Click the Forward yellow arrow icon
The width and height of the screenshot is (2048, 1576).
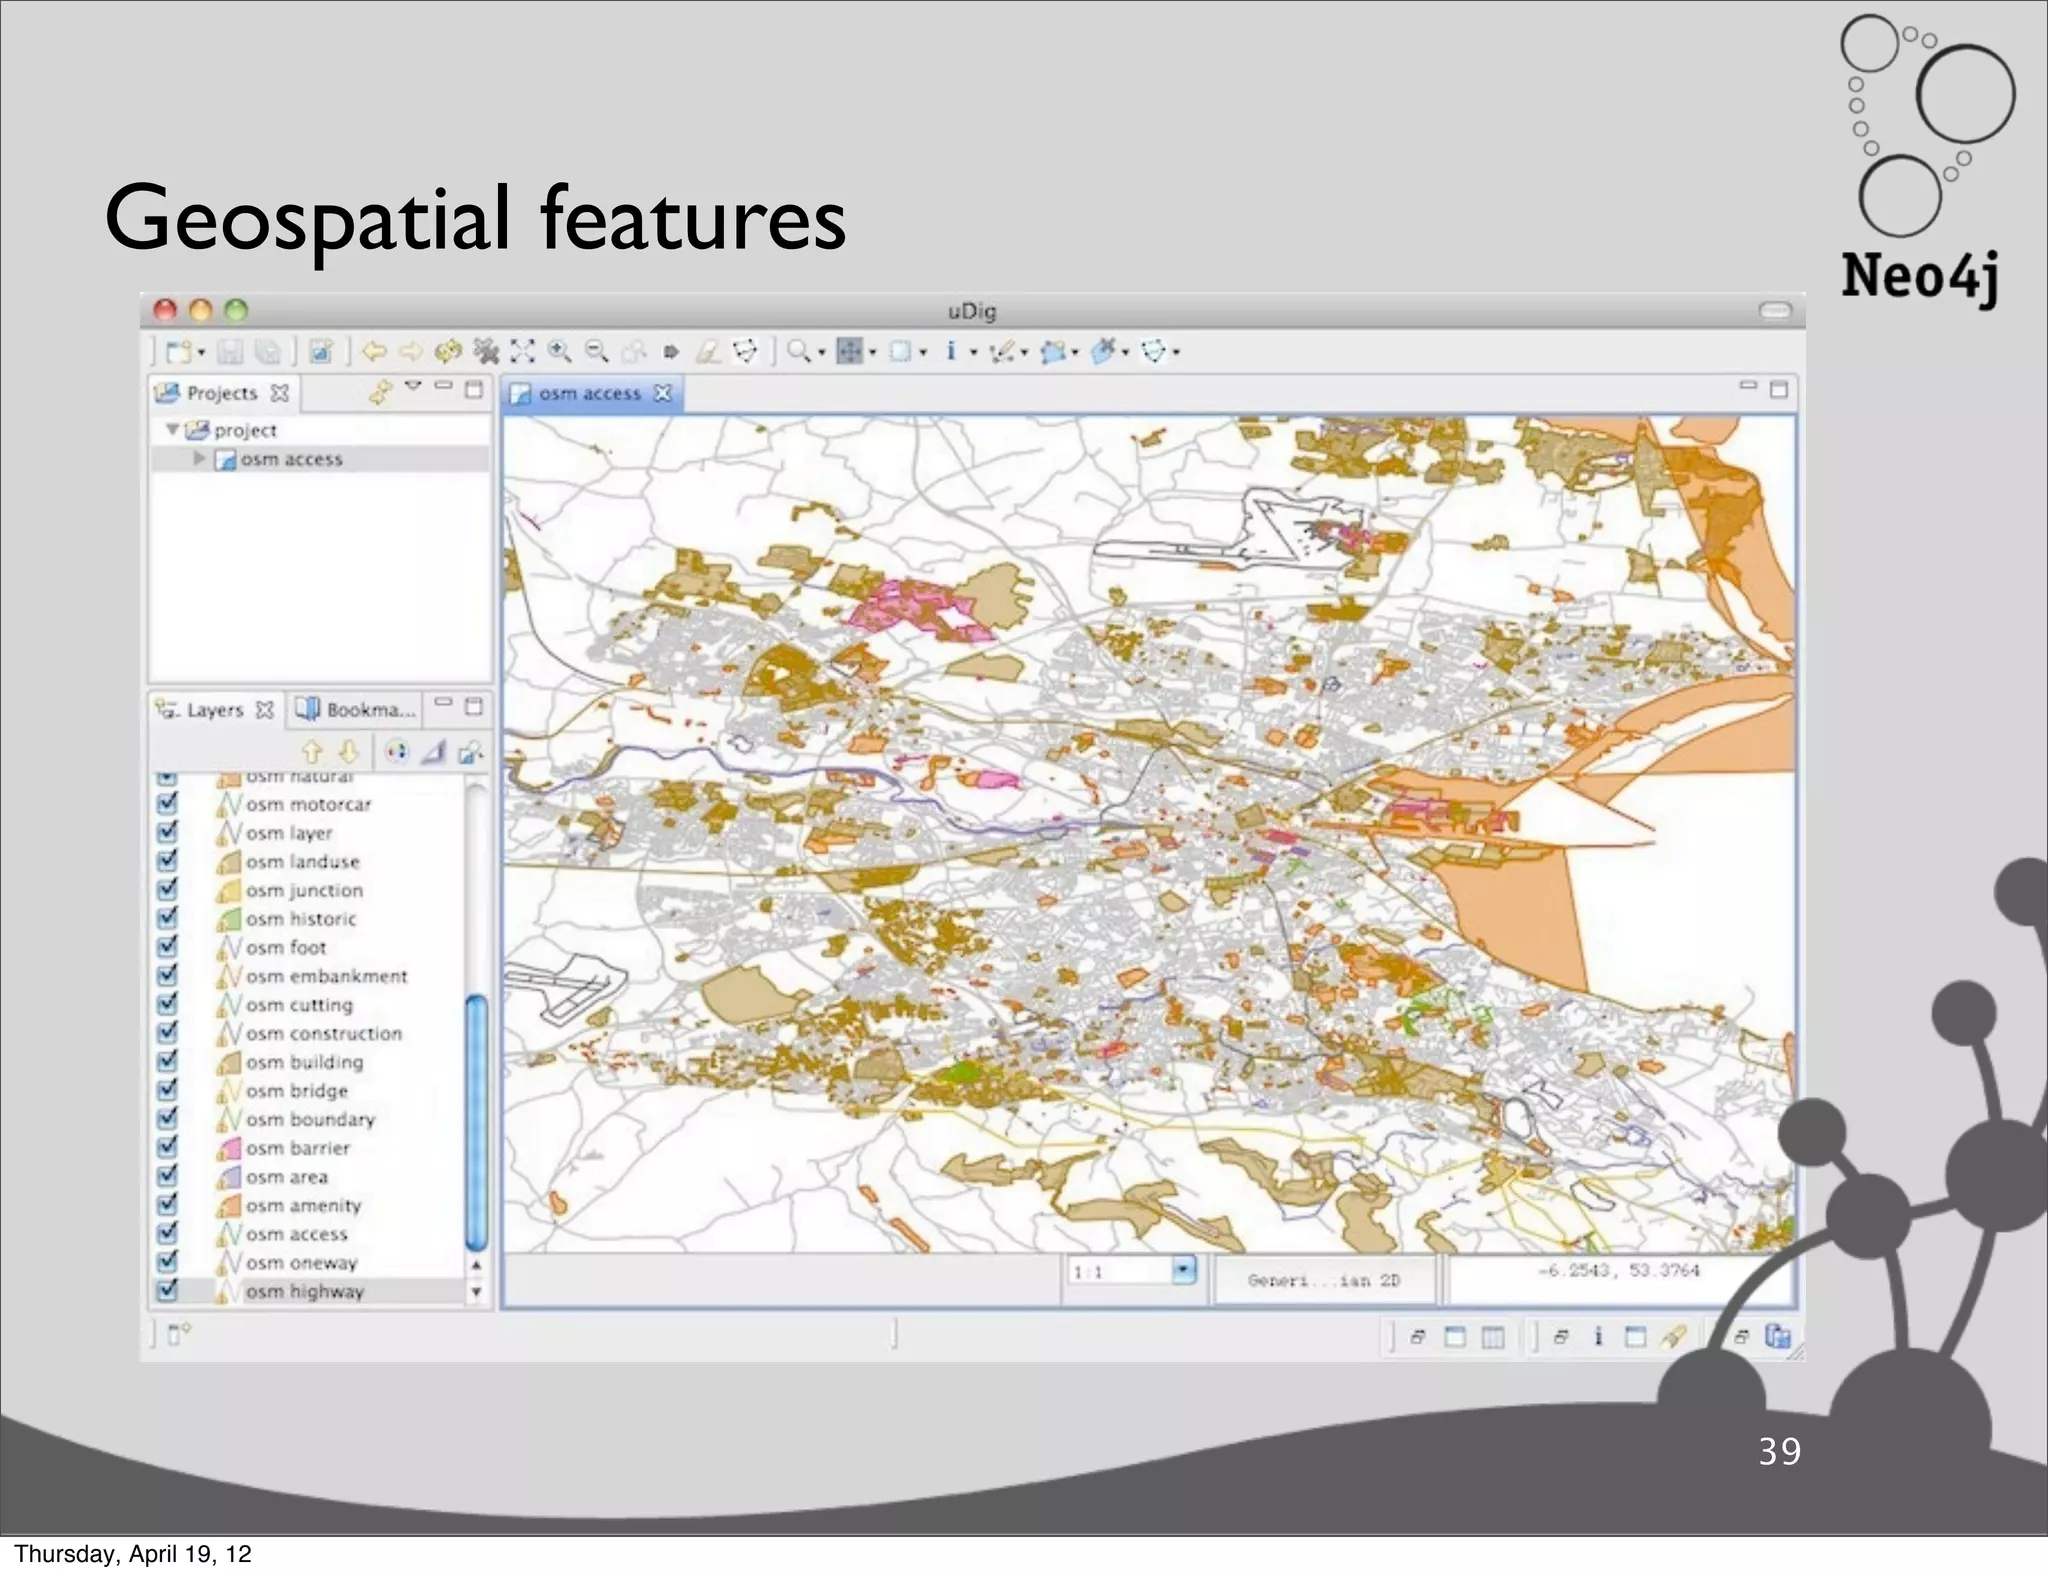(411, 351)
